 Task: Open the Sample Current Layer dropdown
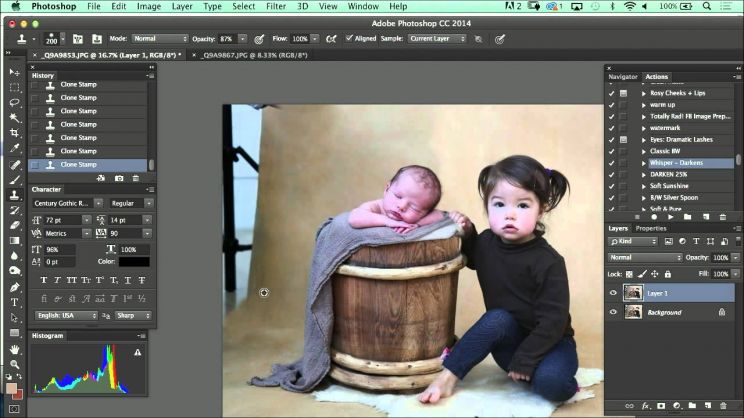point(437,38)
